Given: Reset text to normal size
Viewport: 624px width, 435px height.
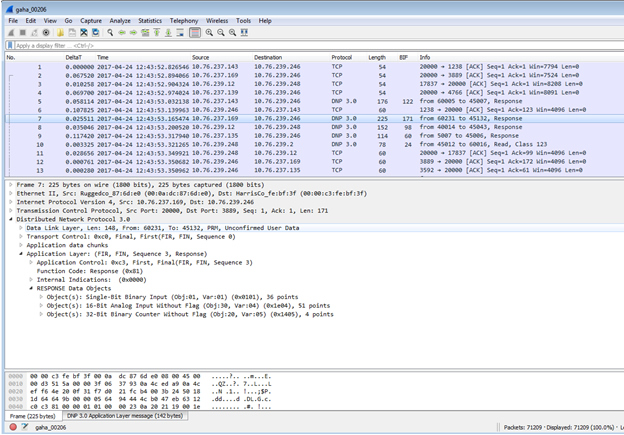Looking at the screenshot, I should point(232,33).
